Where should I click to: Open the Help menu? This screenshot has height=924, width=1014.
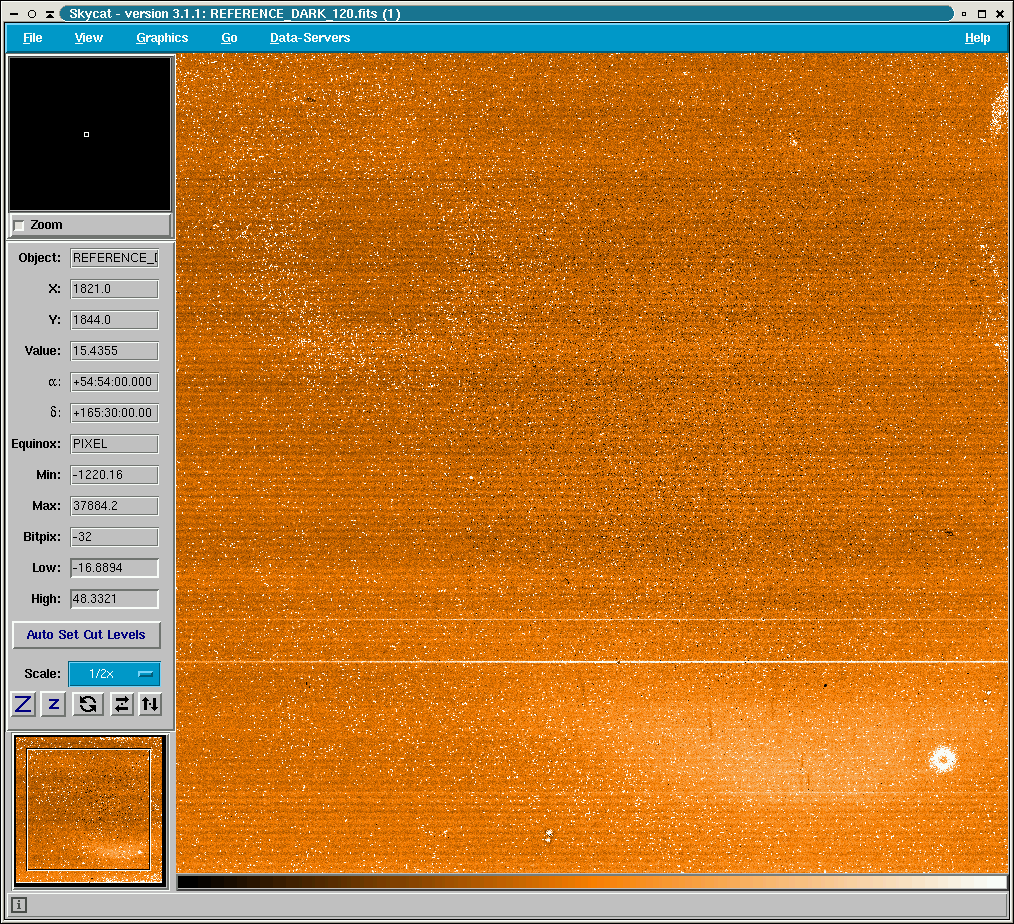[x=977, y=38]
